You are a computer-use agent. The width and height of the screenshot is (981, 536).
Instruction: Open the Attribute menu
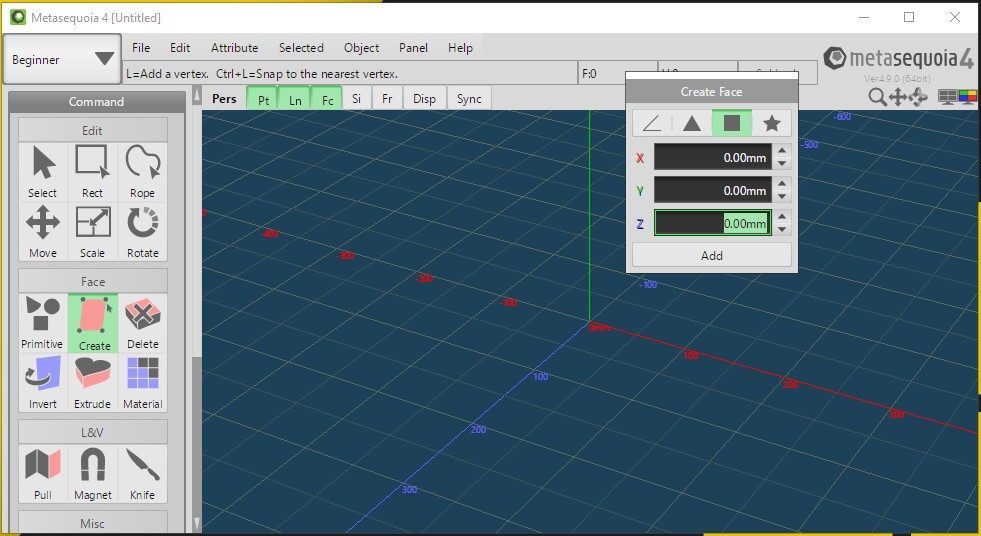click(x=235, y=48)
